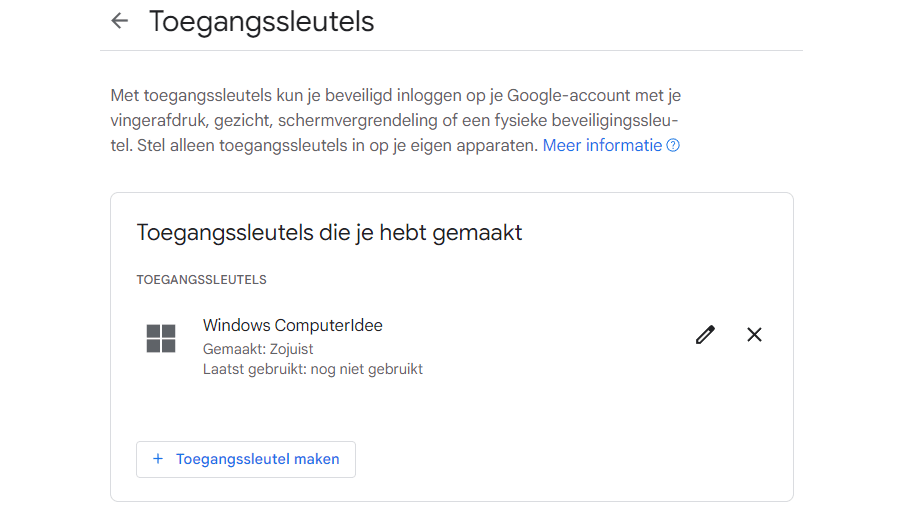Click the right dark green page margin
This screenshot has width=903, height=508.
pyautogui.click(x=853, y=254)
